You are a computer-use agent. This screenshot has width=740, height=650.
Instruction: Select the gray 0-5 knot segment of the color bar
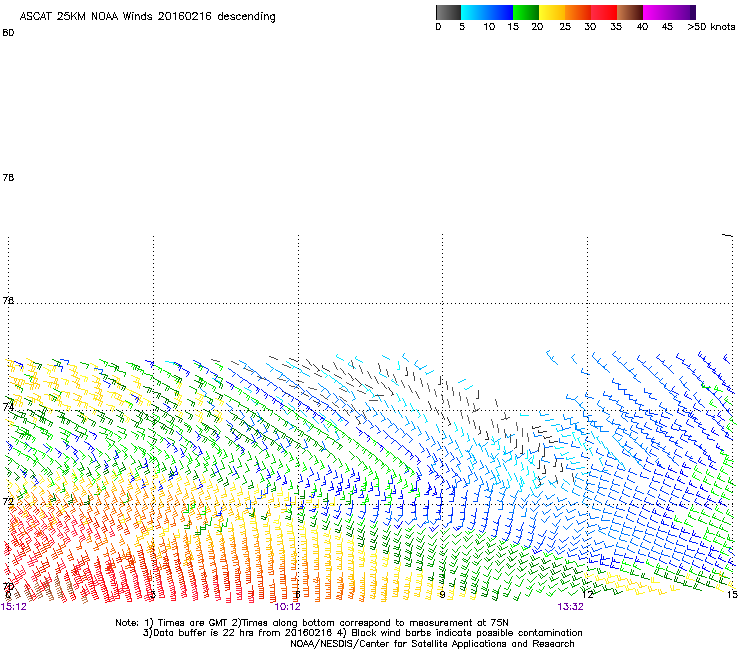click(x=448, y=12)
